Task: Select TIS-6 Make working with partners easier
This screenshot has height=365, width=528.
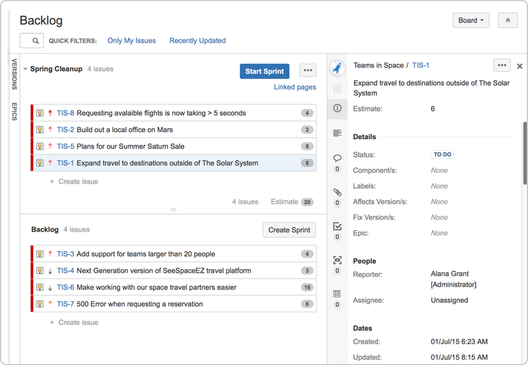Action: pos(174,287)
